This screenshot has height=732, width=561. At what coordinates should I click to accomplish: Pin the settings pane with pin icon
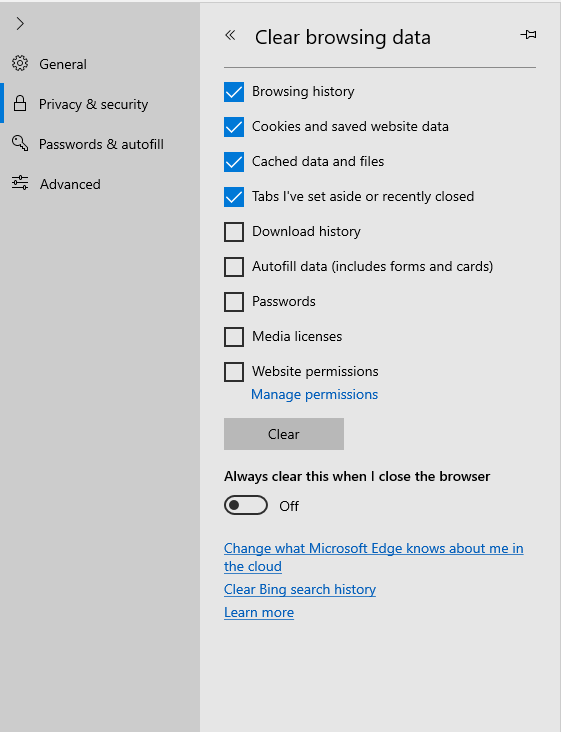(x=528, y=35)
